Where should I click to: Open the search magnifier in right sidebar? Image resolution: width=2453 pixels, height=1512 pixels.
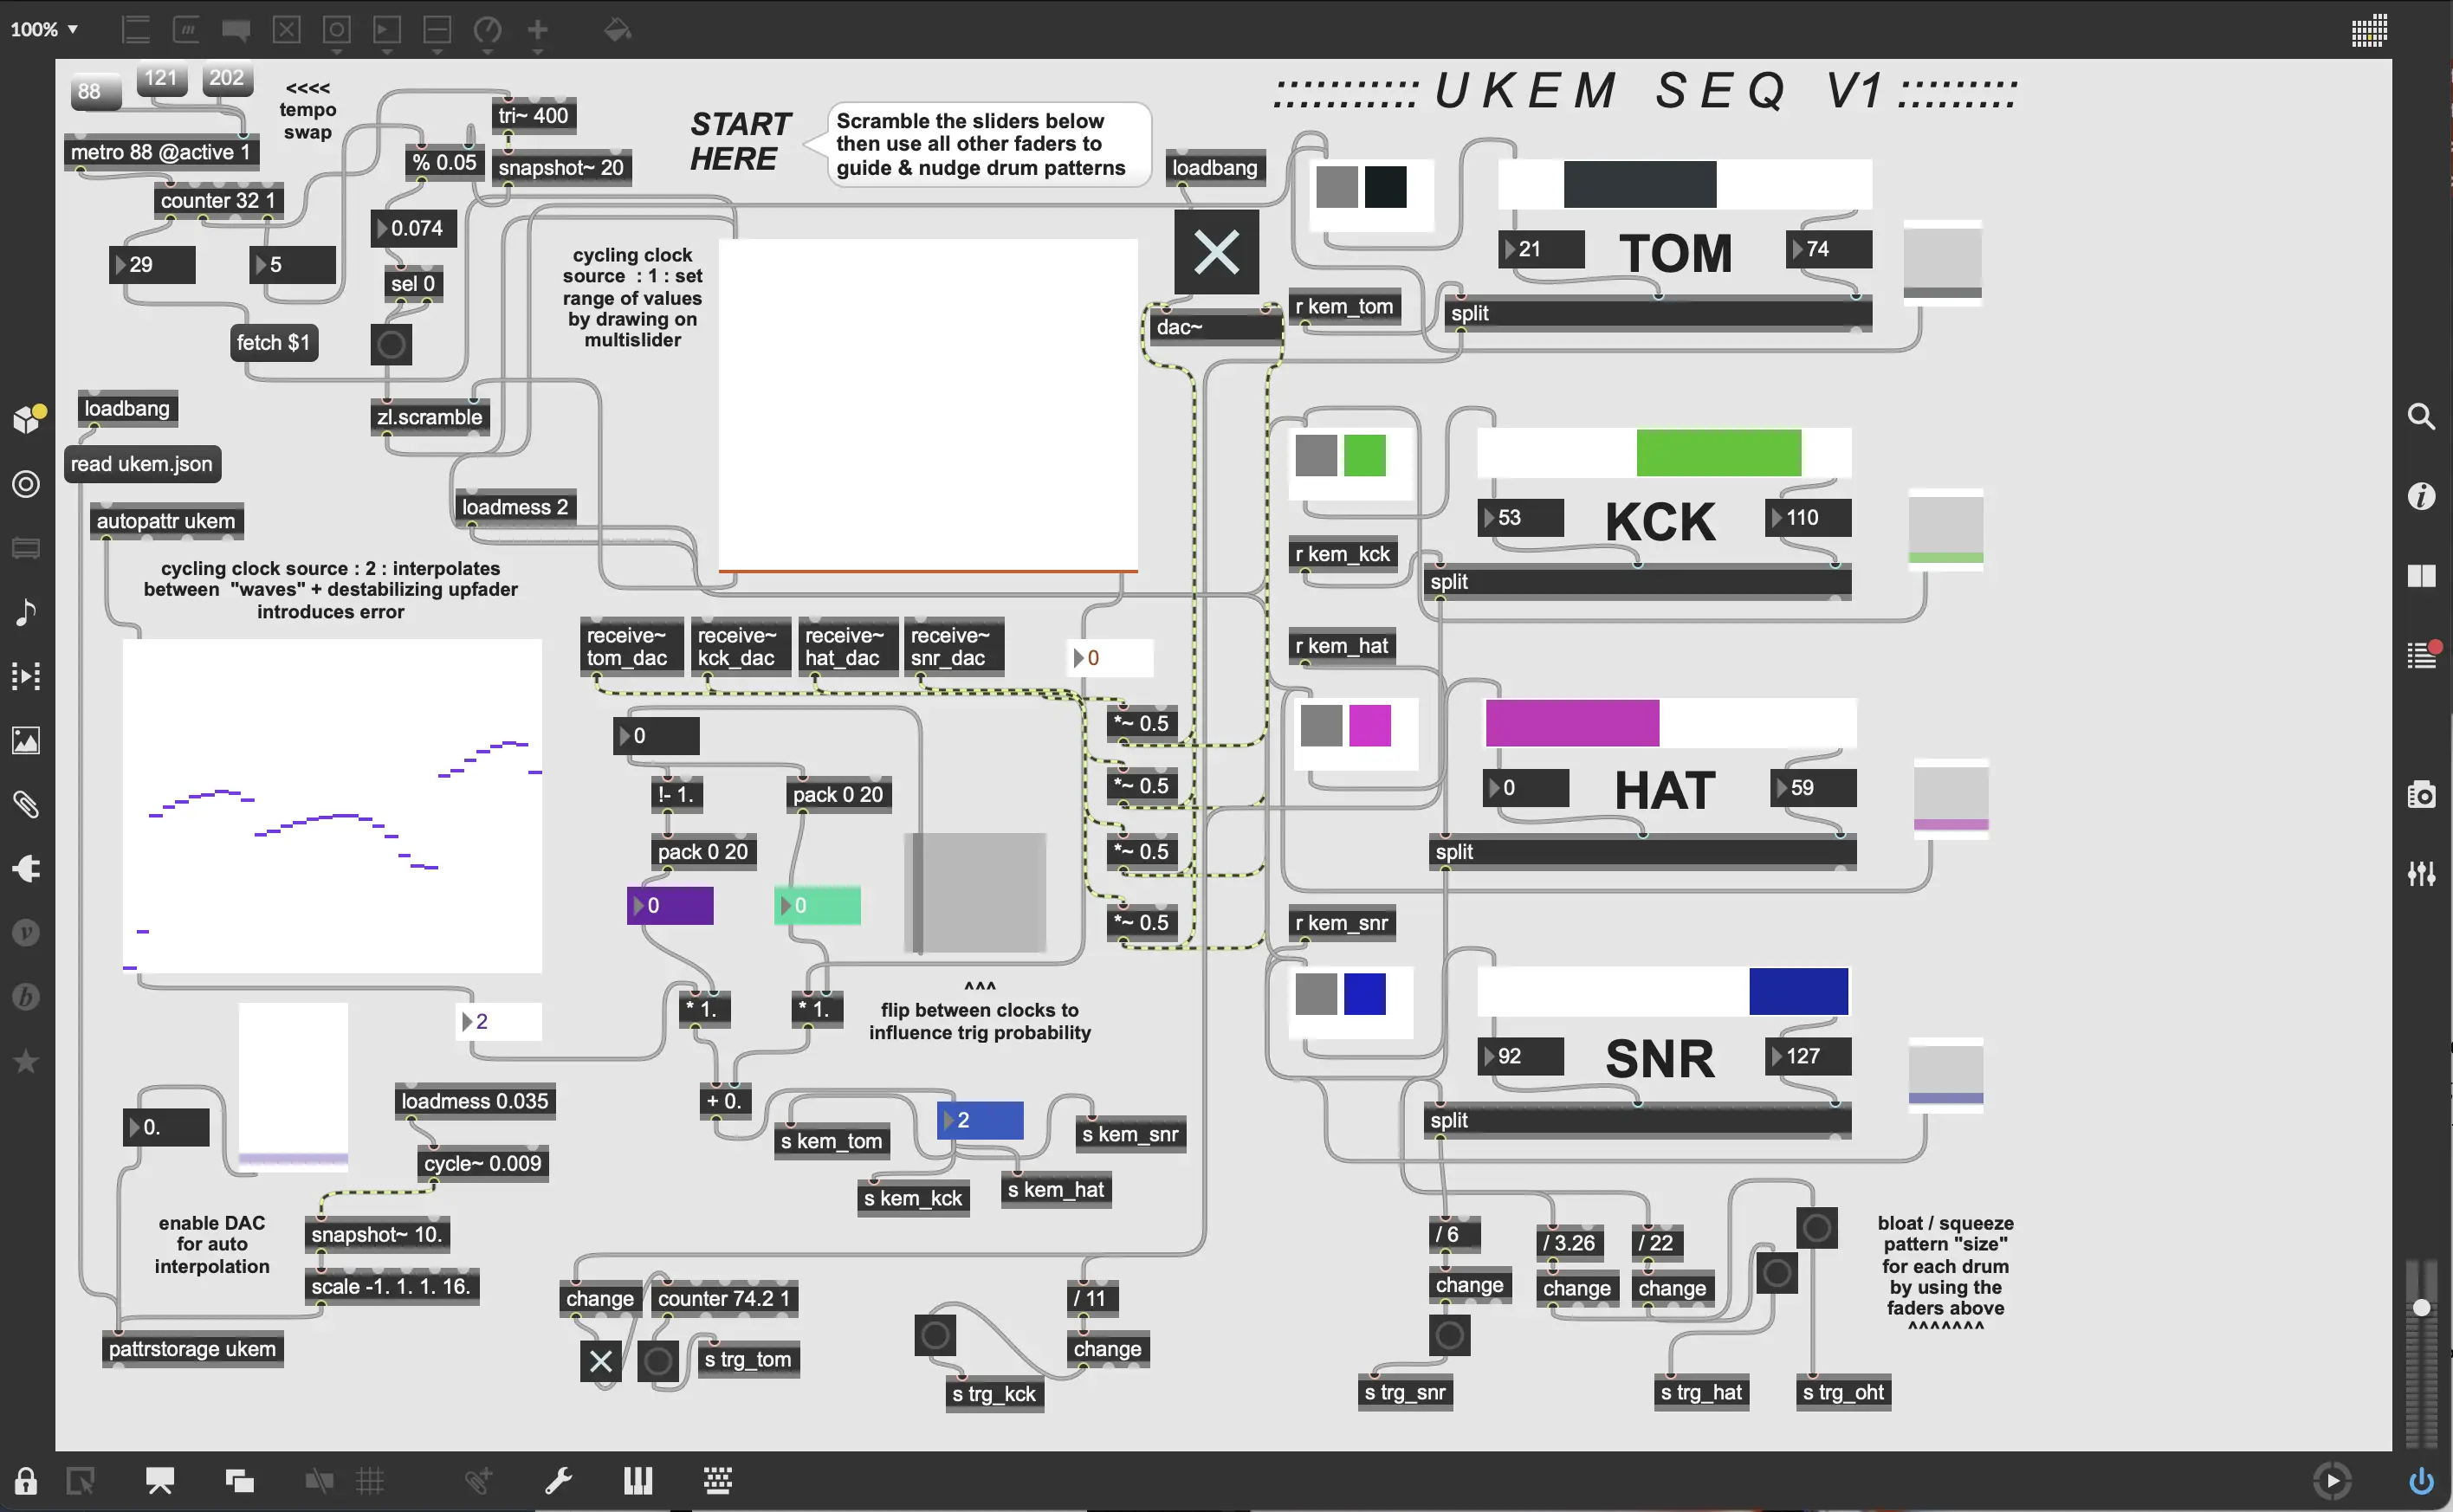tap(2421, 416)
